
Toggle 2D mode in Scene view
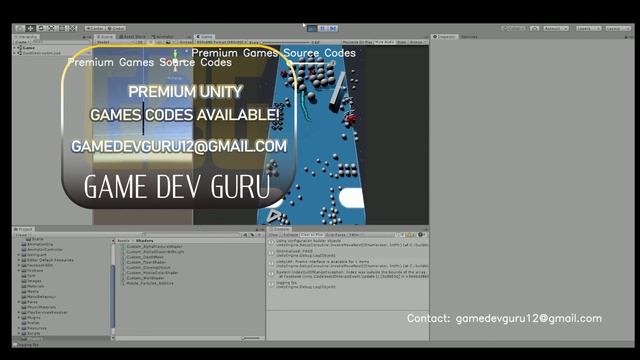[141, 42]
